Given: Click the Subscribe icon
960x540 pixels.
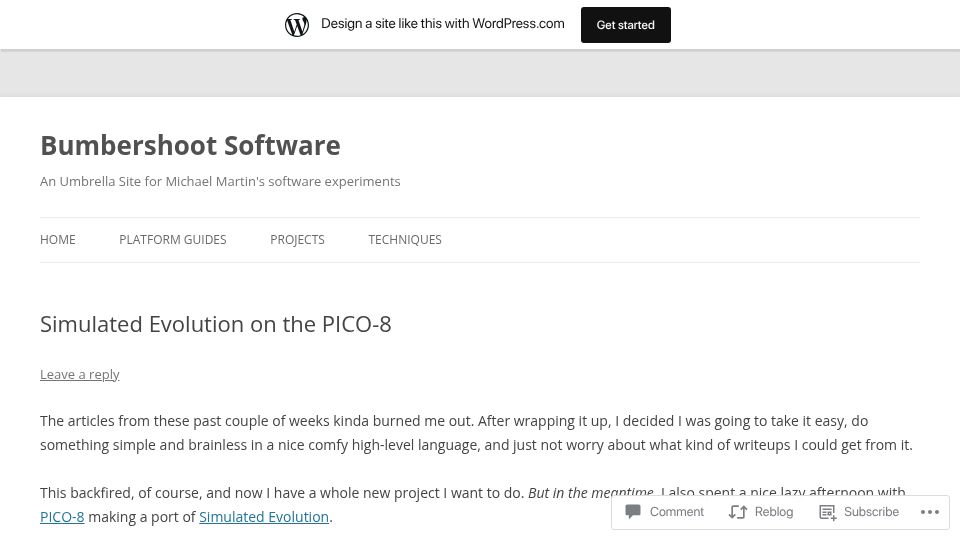Looking at the screenshot, I should coord(828,512).
